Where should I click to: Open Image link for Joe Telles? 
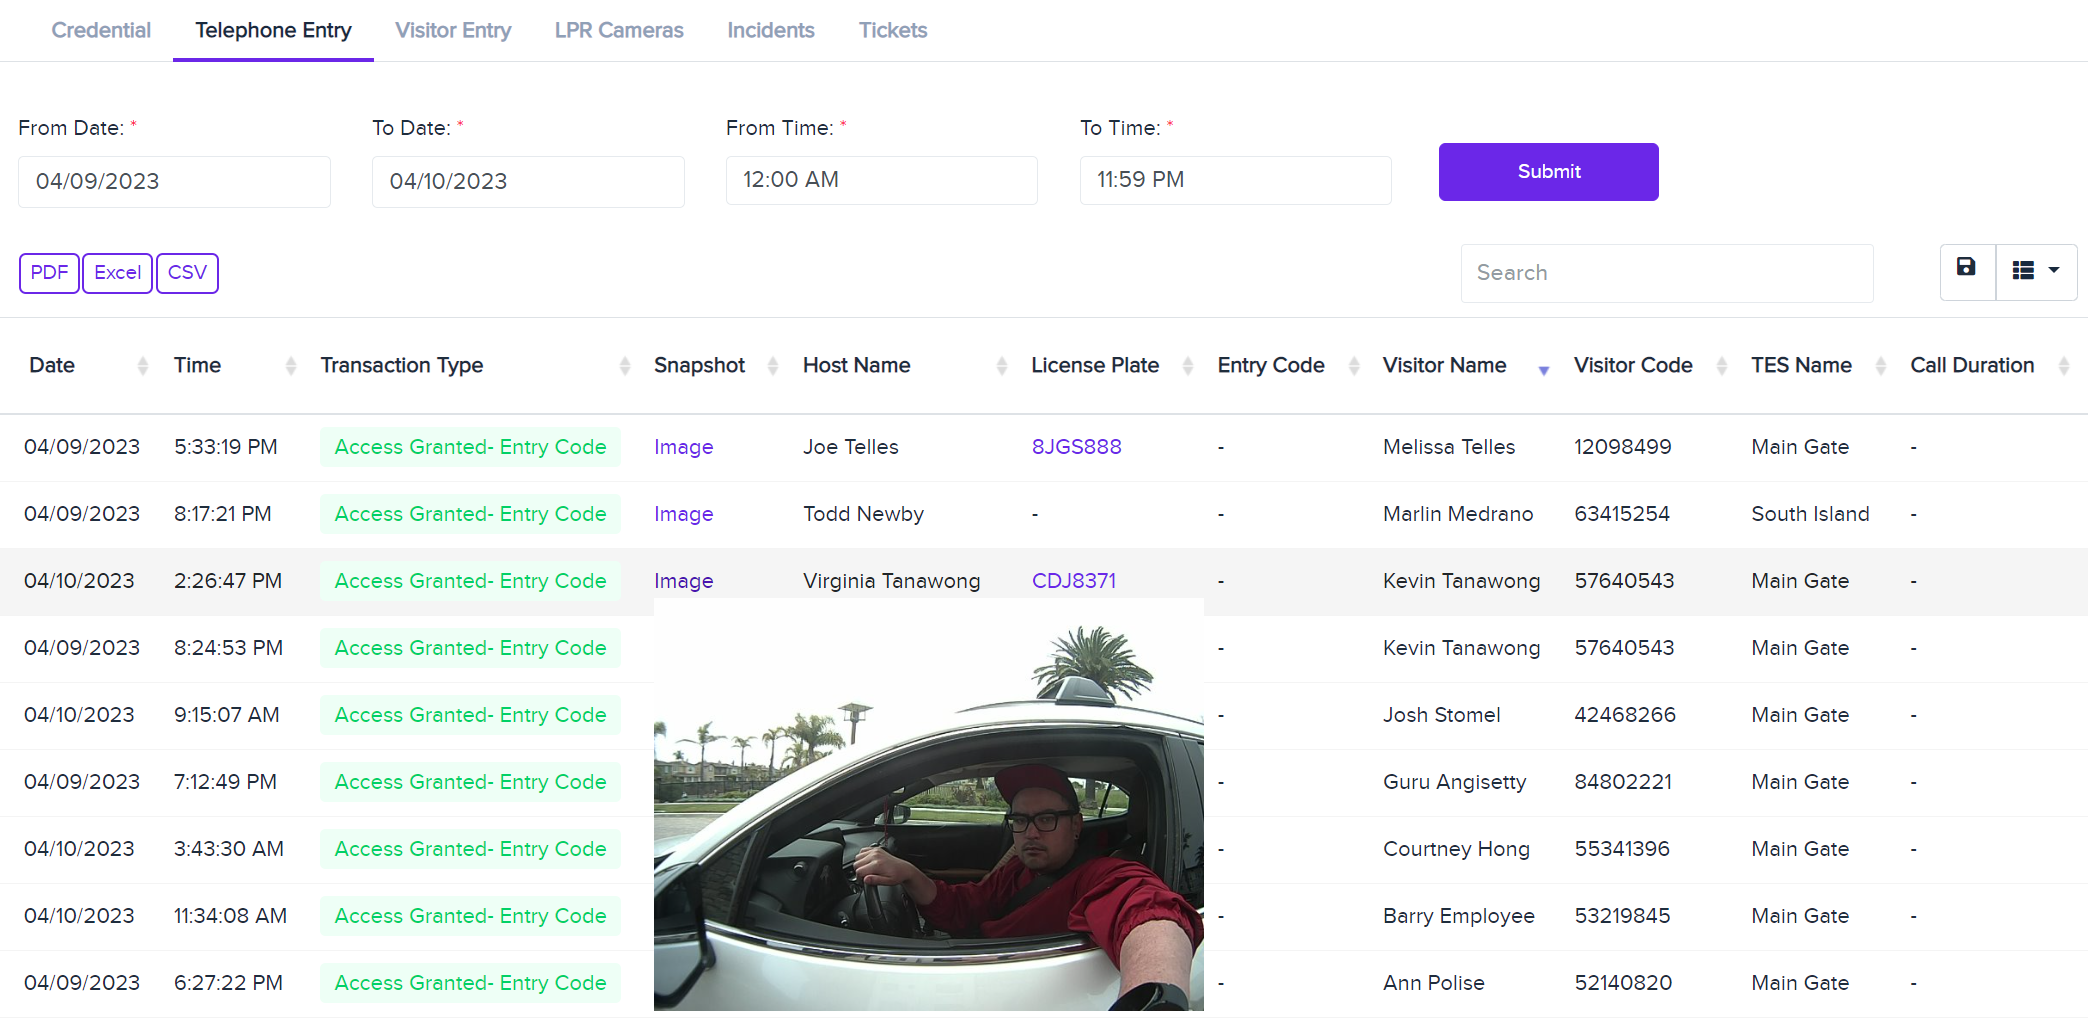point(683,448)
